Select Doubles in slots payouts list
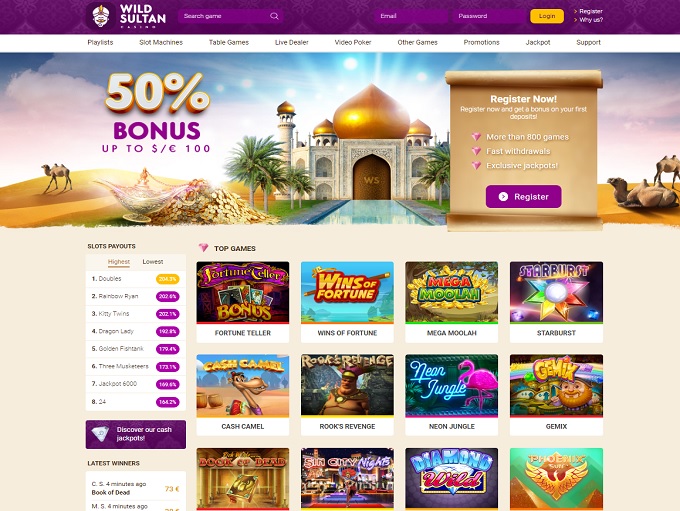The image size is (680, 511). pyautogui.click(x=136, y=279)
